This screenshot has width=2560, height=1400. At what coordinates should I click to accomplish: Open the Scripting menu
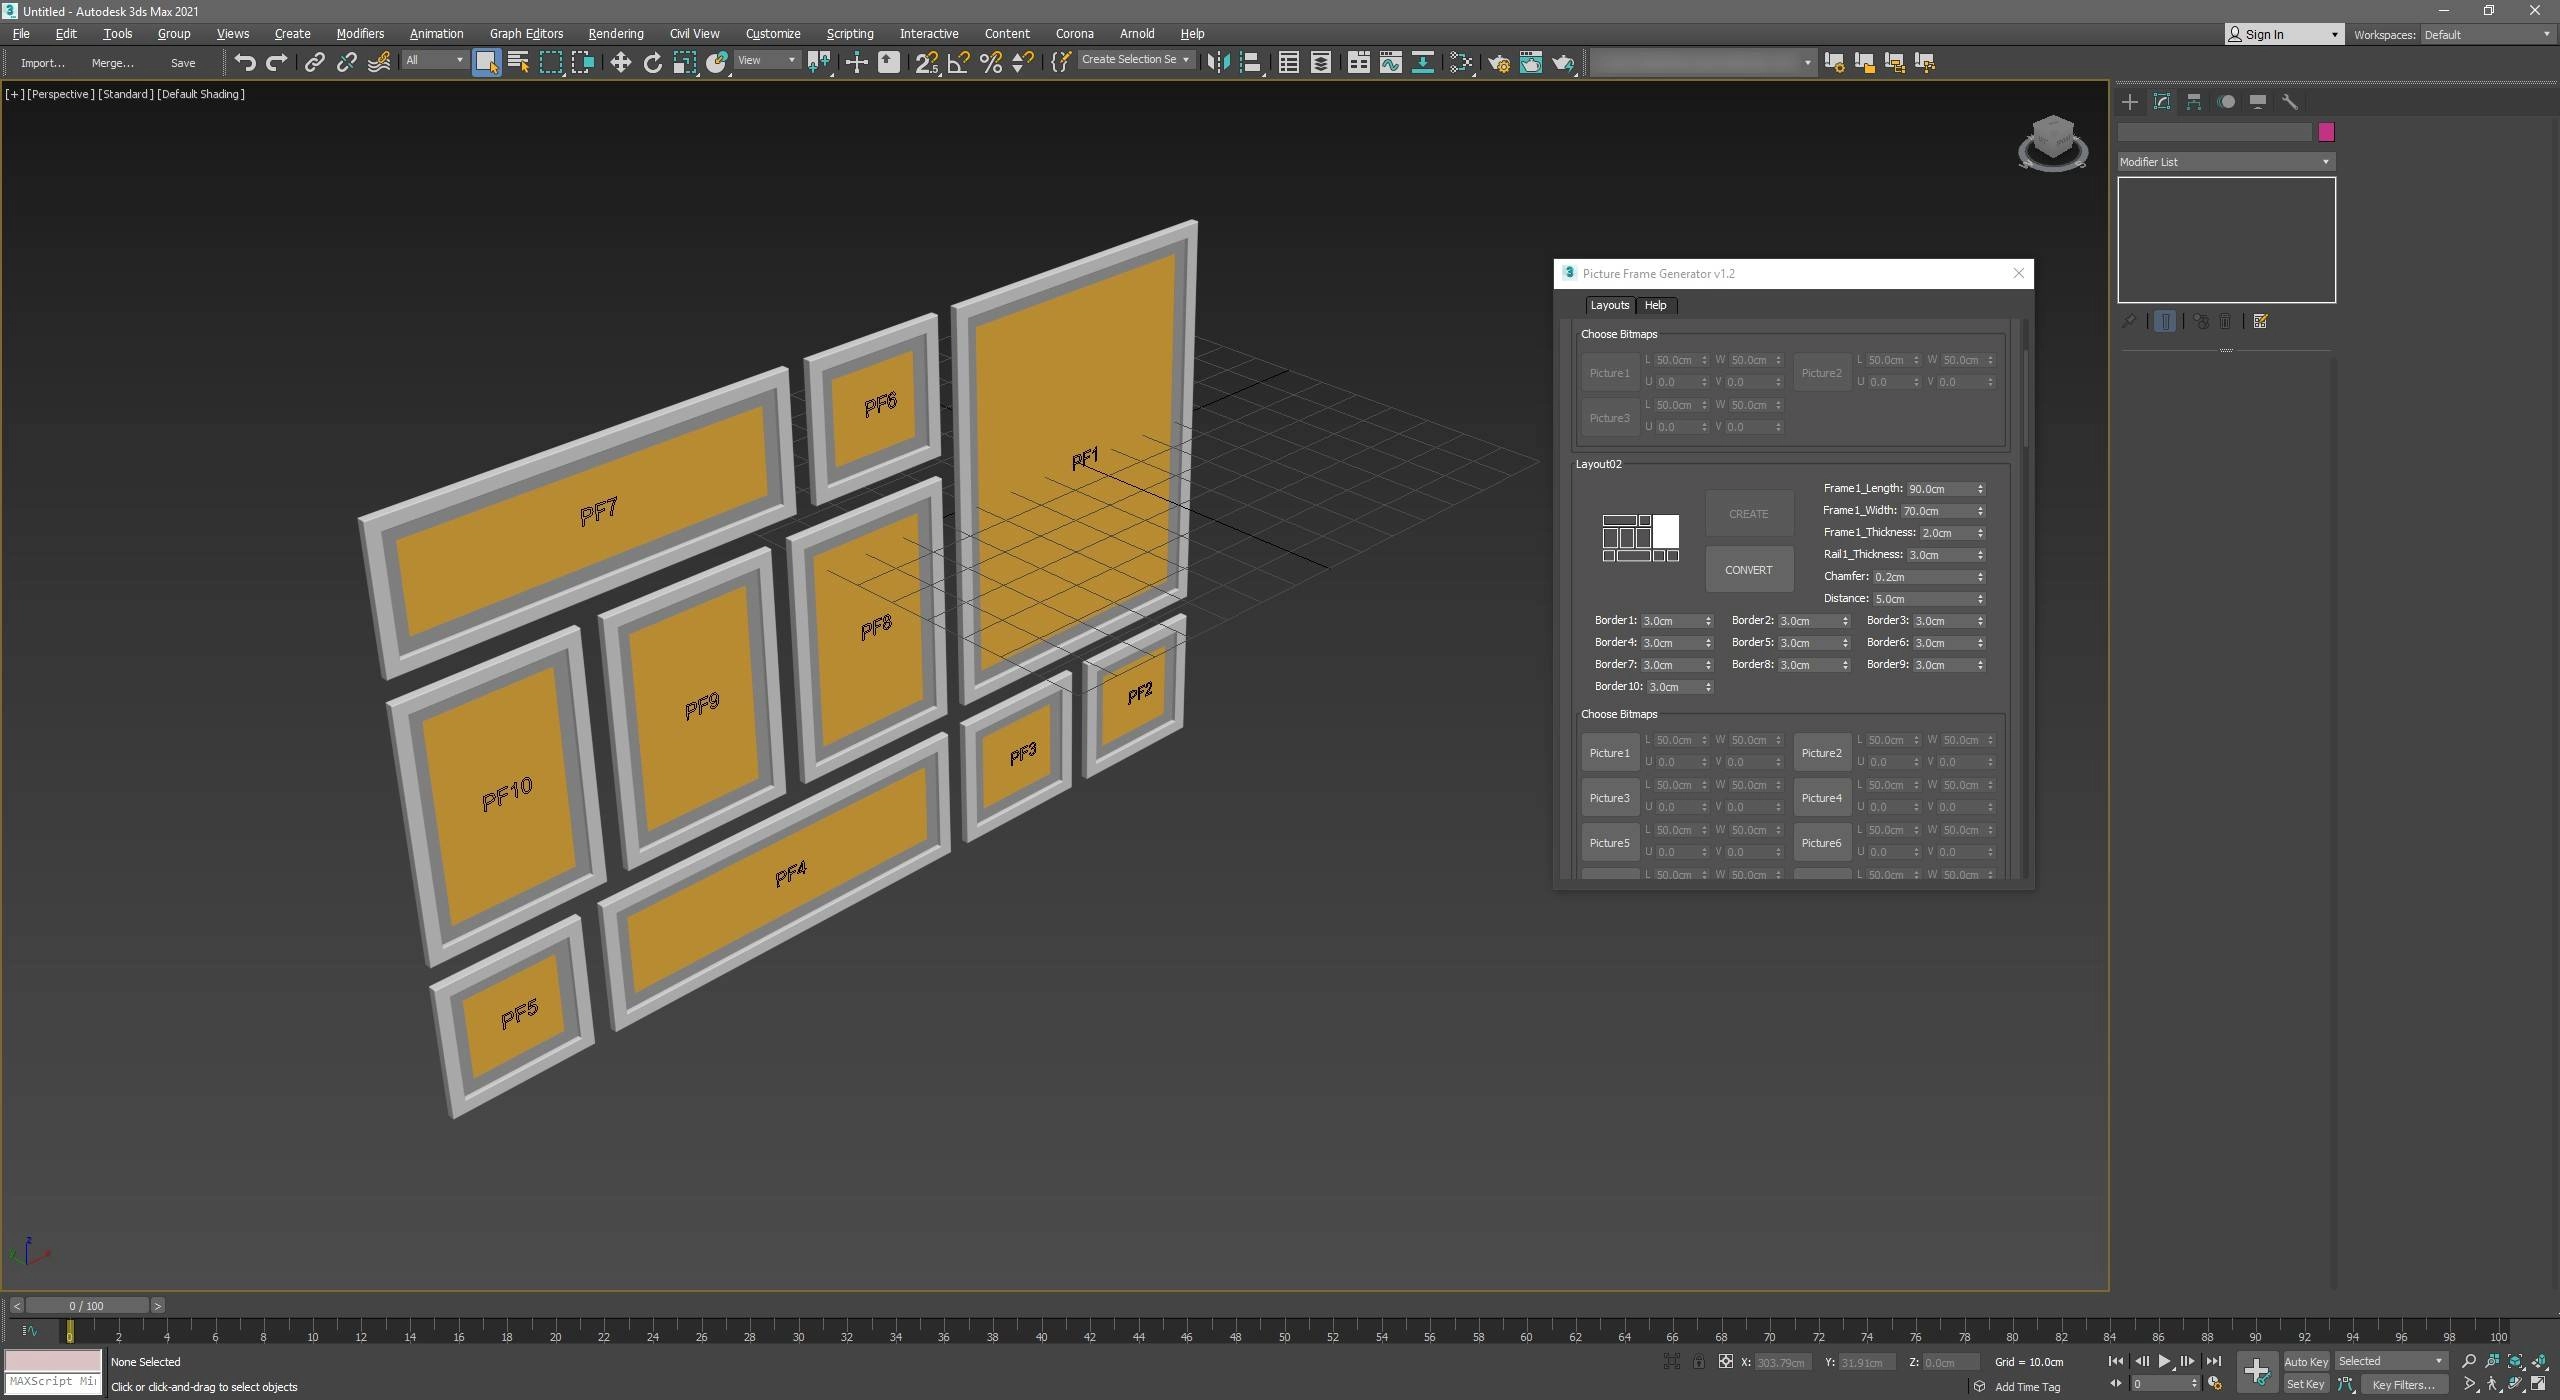tap(850, 33)
